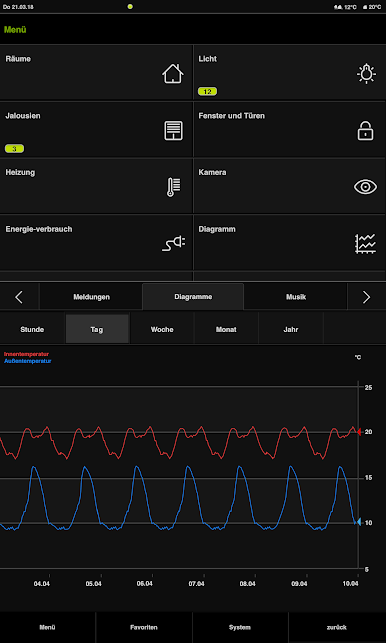The image size is (386, 643).
Task: Switch to the Diagramme tab
Action: 193,296
